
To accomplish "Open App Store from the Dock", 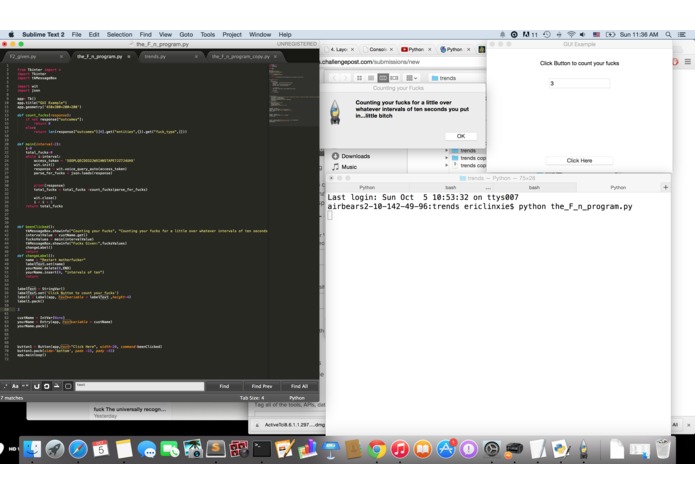I will click(x=445, y=449).
